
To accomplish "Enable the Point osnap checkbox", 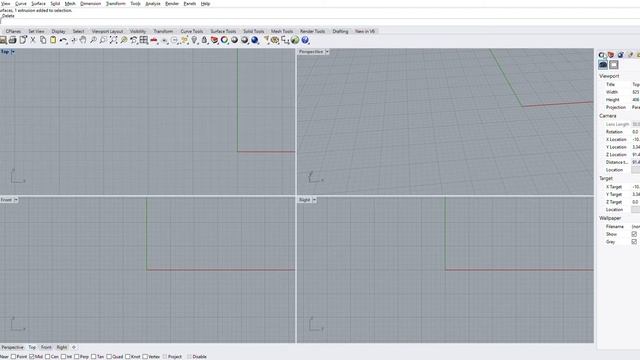I will coord(13,356).
